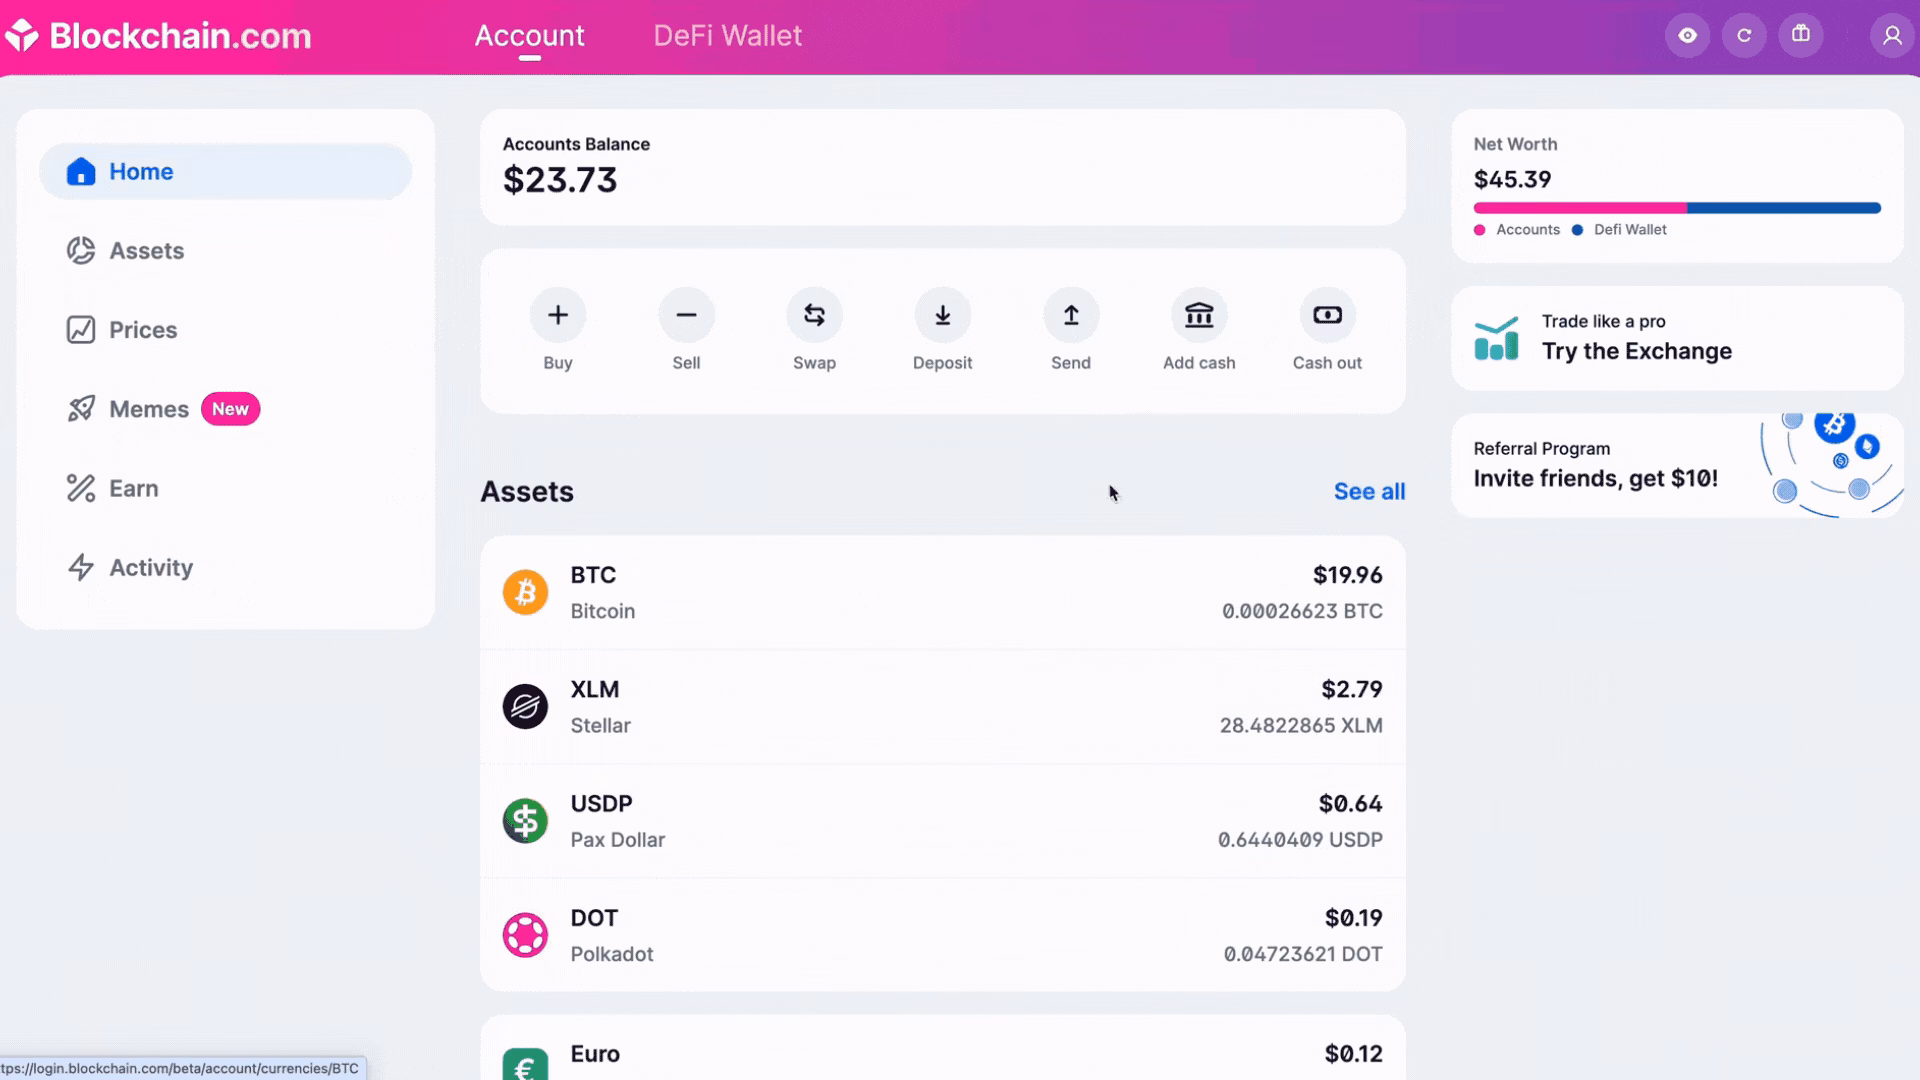This screenshot has width=1920, height=1080.
Task: Open the XLM Stellar asset details
Action: [x=942, y=706]
